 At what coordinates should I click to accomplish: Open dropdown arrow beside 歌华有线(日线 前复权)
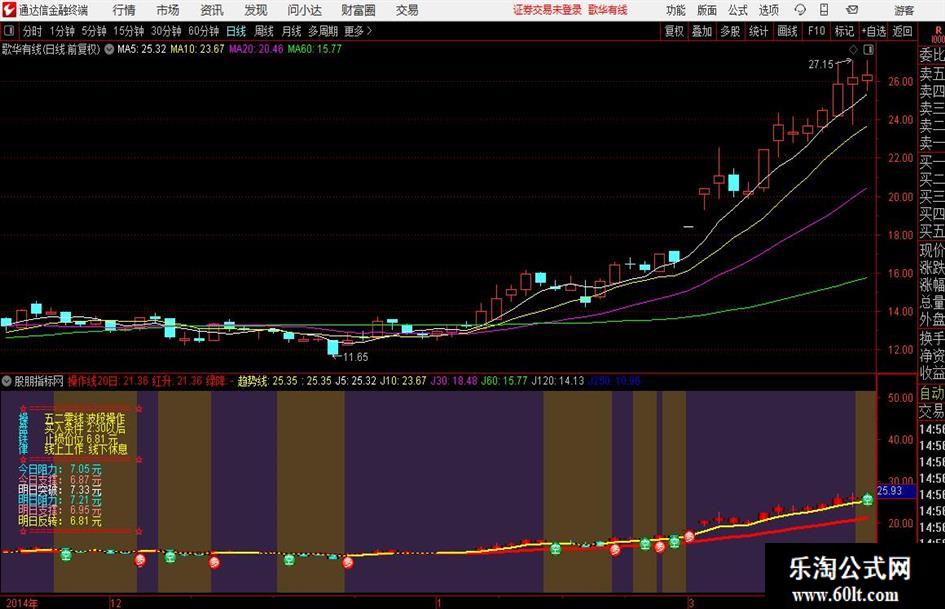109,49
